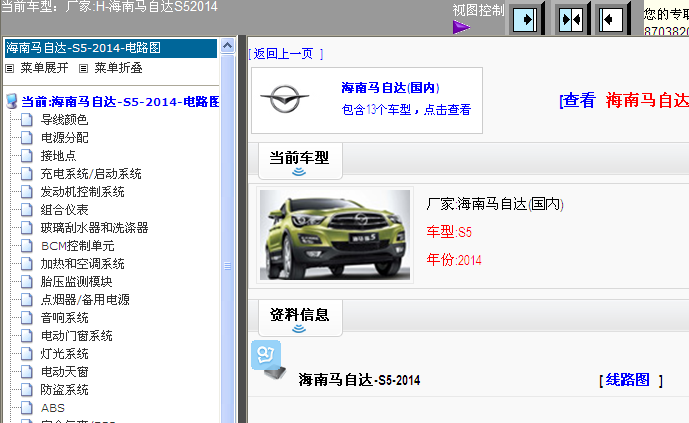Switch to the 当前车型 tab
Screen dimensions: 689x423
tap(300, 160)
